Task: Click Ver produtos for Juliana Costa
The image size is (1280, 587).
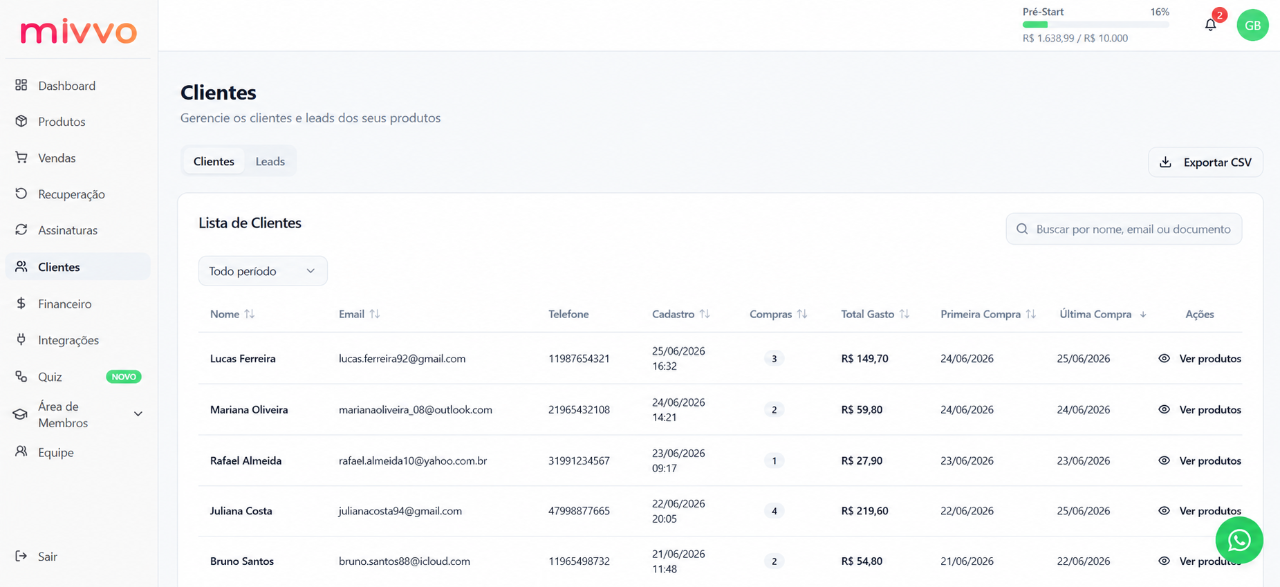Action: [x=1210, y=511]
